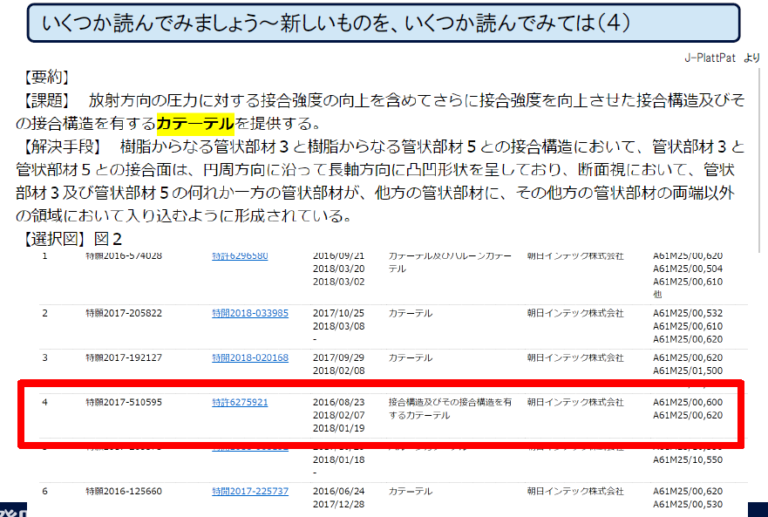
Task: Click applicant 朝日インテック株式会社 in row 2
Action: point(575,313)
